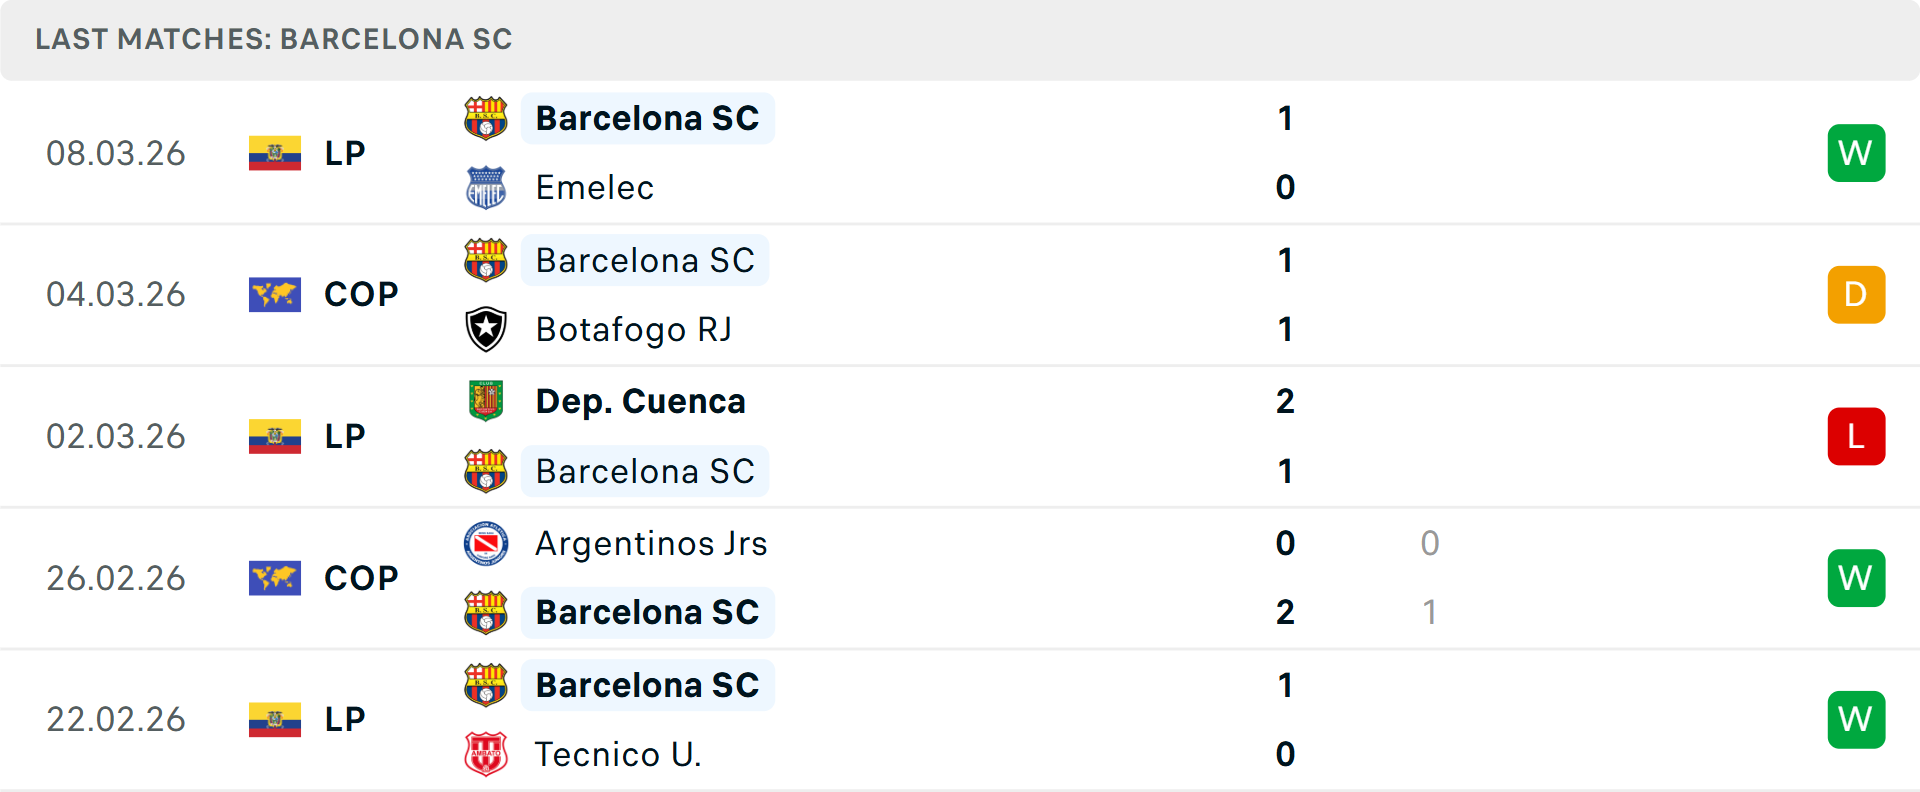This screenshot has height=792, width=1920.
Task: Open the Dep. Cuenca club crest
Action: (x=486, y=401)
